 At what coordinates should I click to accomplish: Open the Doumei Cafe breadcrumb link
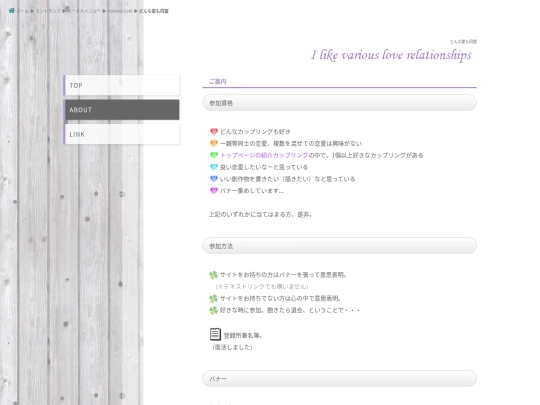(120, 11)
